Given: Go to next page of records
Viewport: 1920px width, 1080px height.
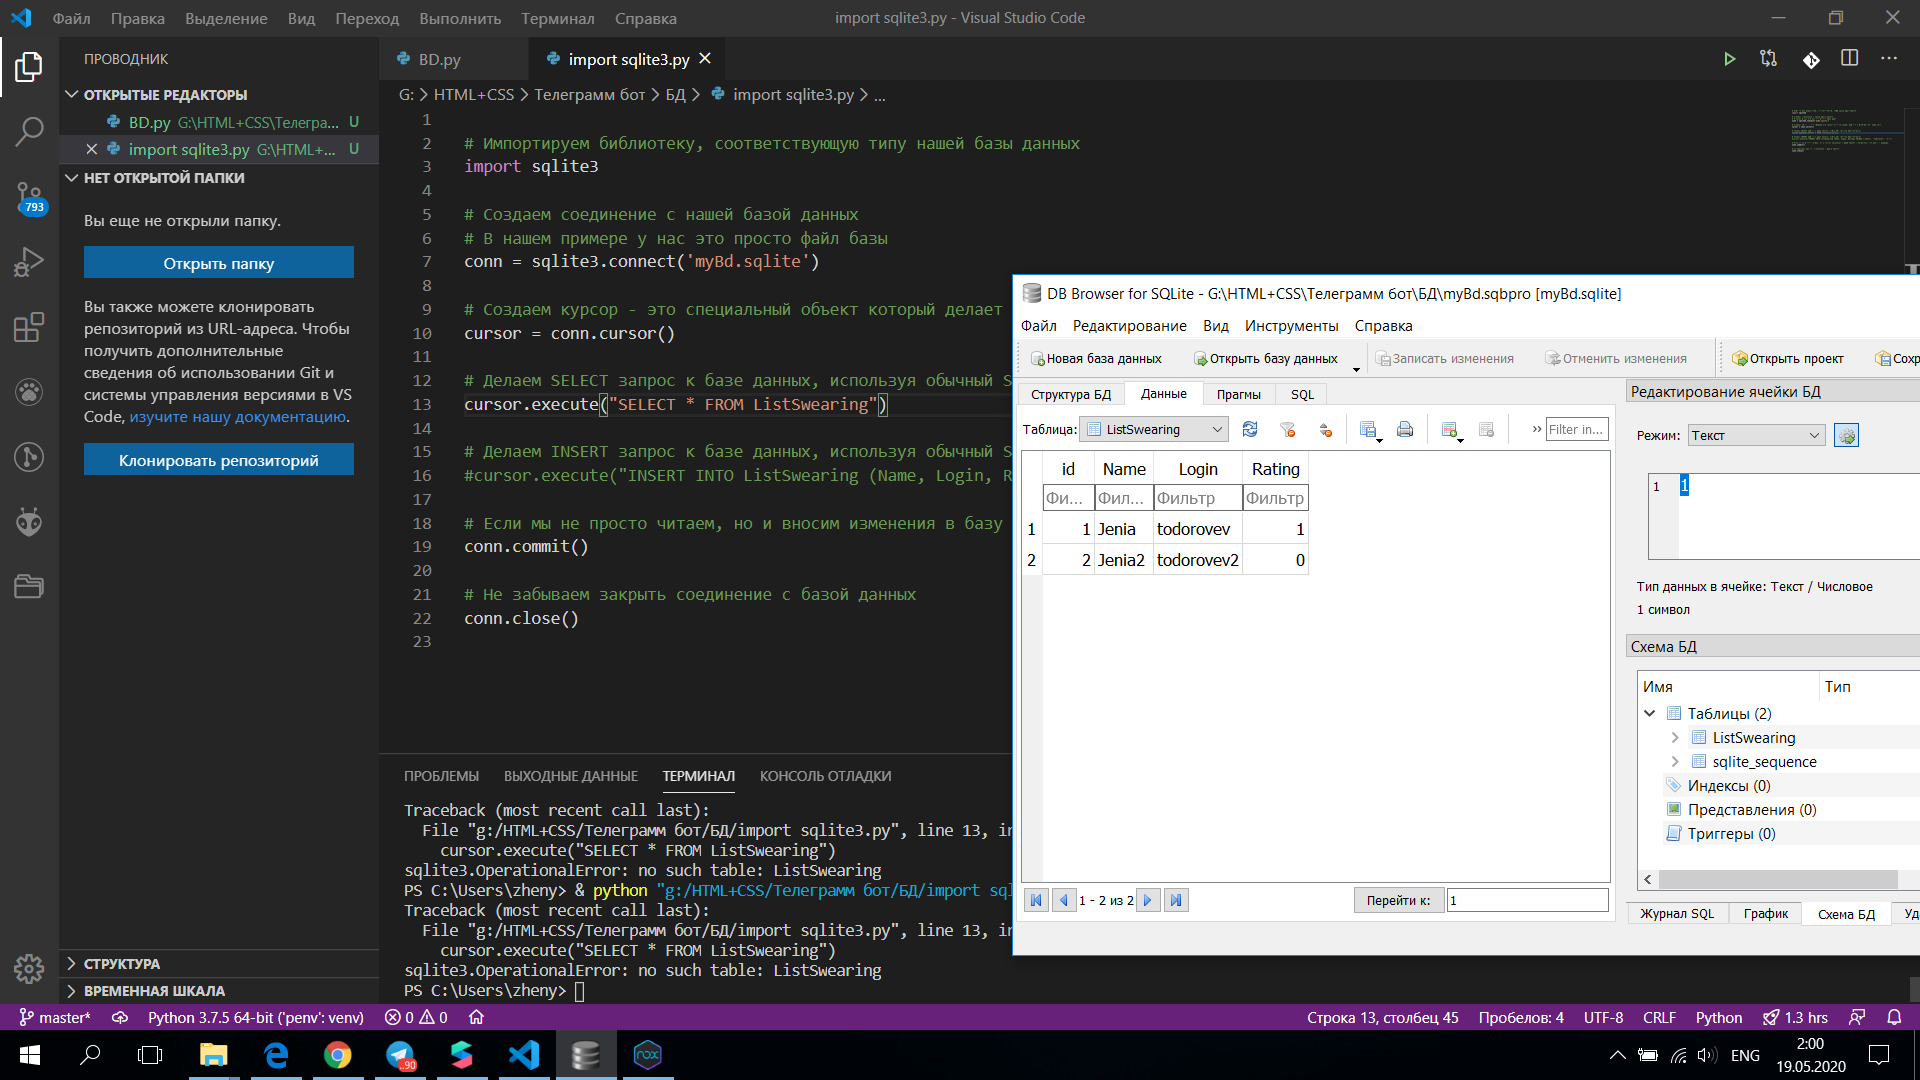Looking at the screenshot, I should (x=1148, y=900).
